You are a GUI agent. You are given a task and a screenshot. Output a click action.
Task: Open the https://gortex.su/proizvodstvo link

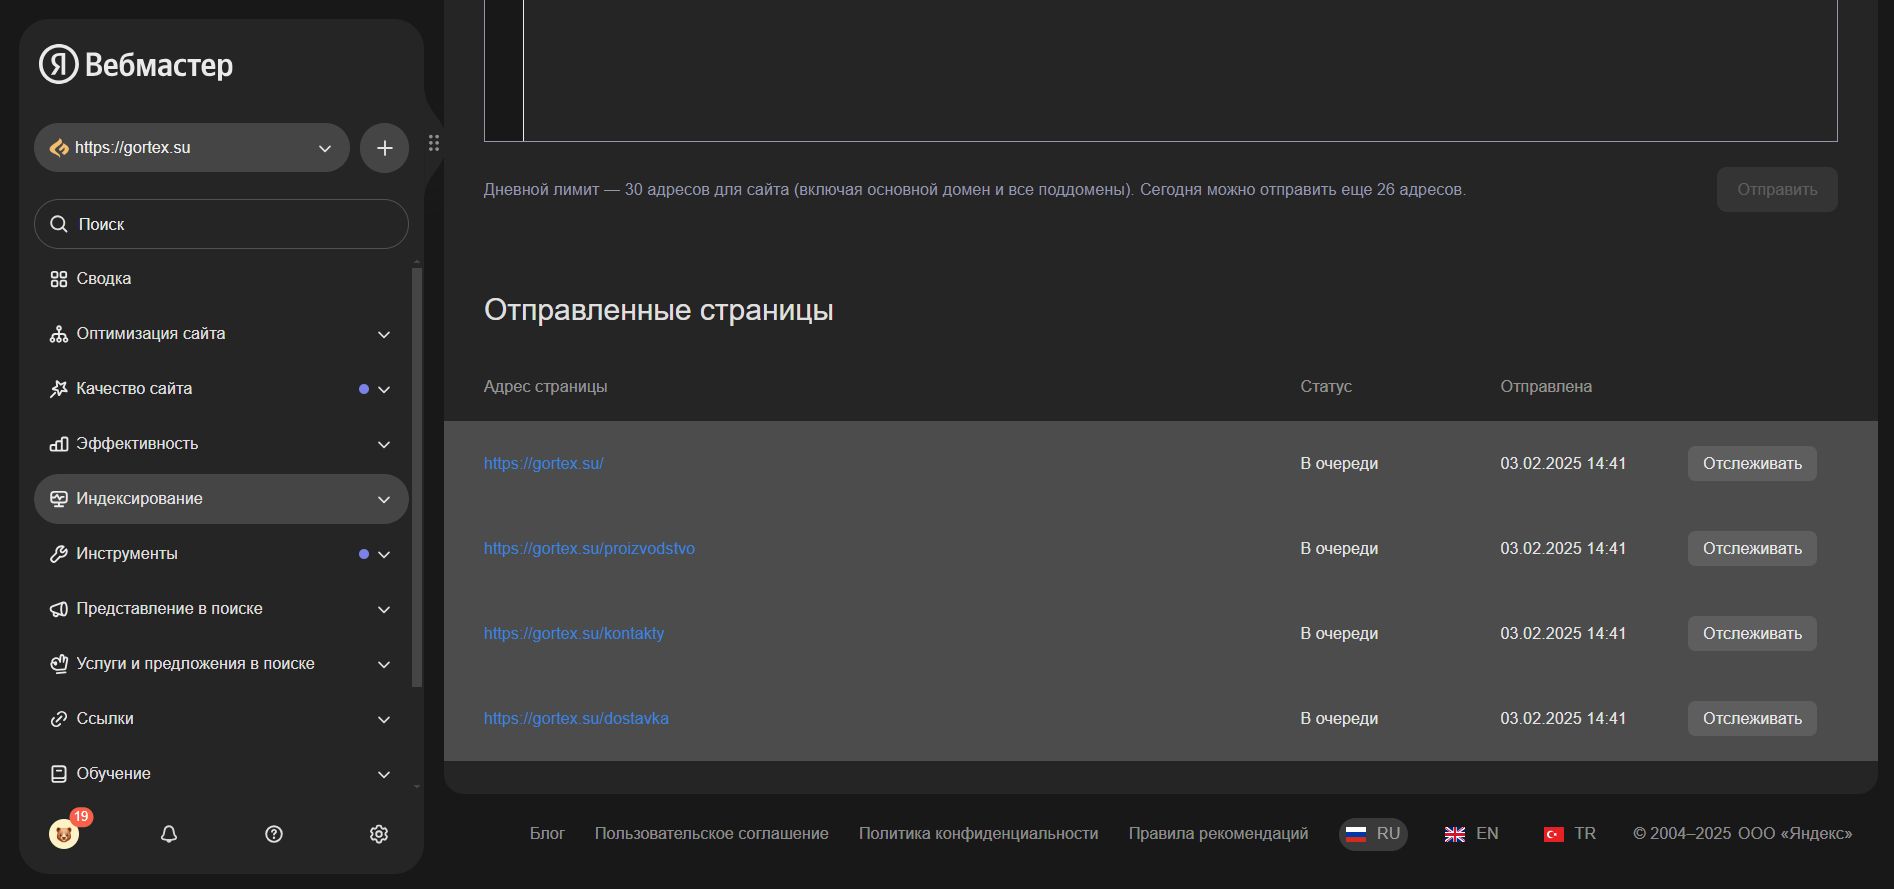[x=589, y=548]
